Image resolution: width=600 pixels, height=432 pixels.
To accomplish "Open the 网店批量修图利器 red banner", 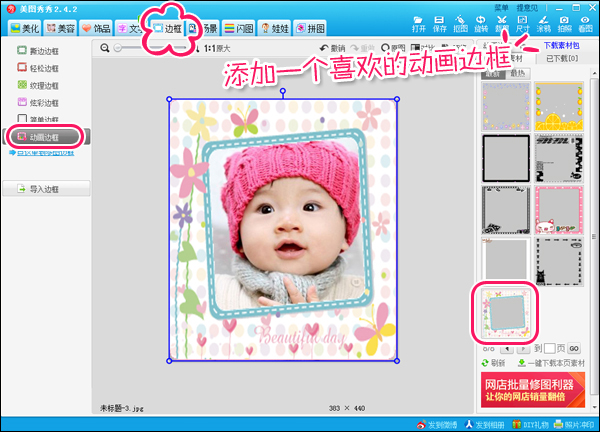I will click(533, 390).
